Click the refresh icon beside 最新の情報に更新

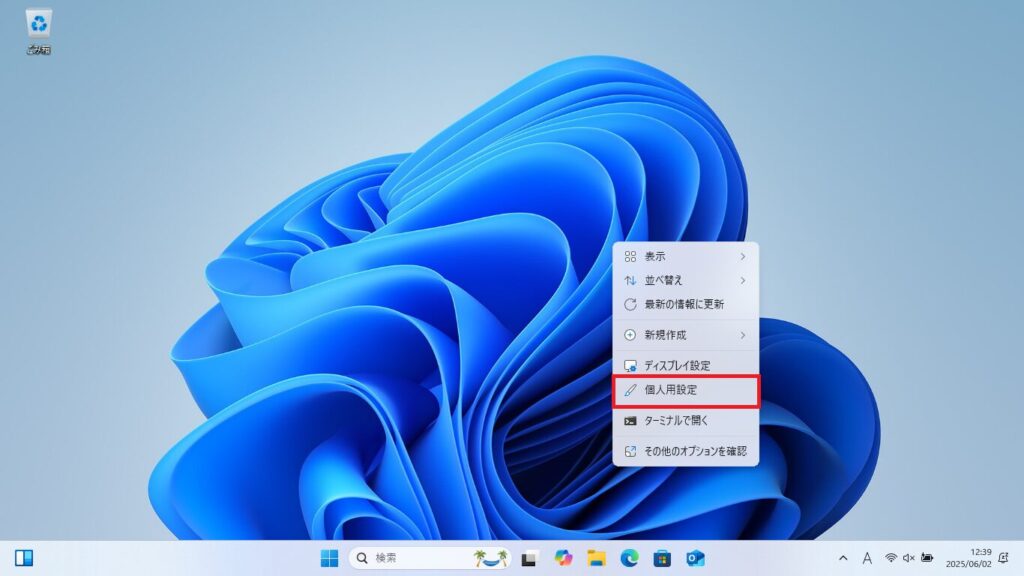click(630, 304)
